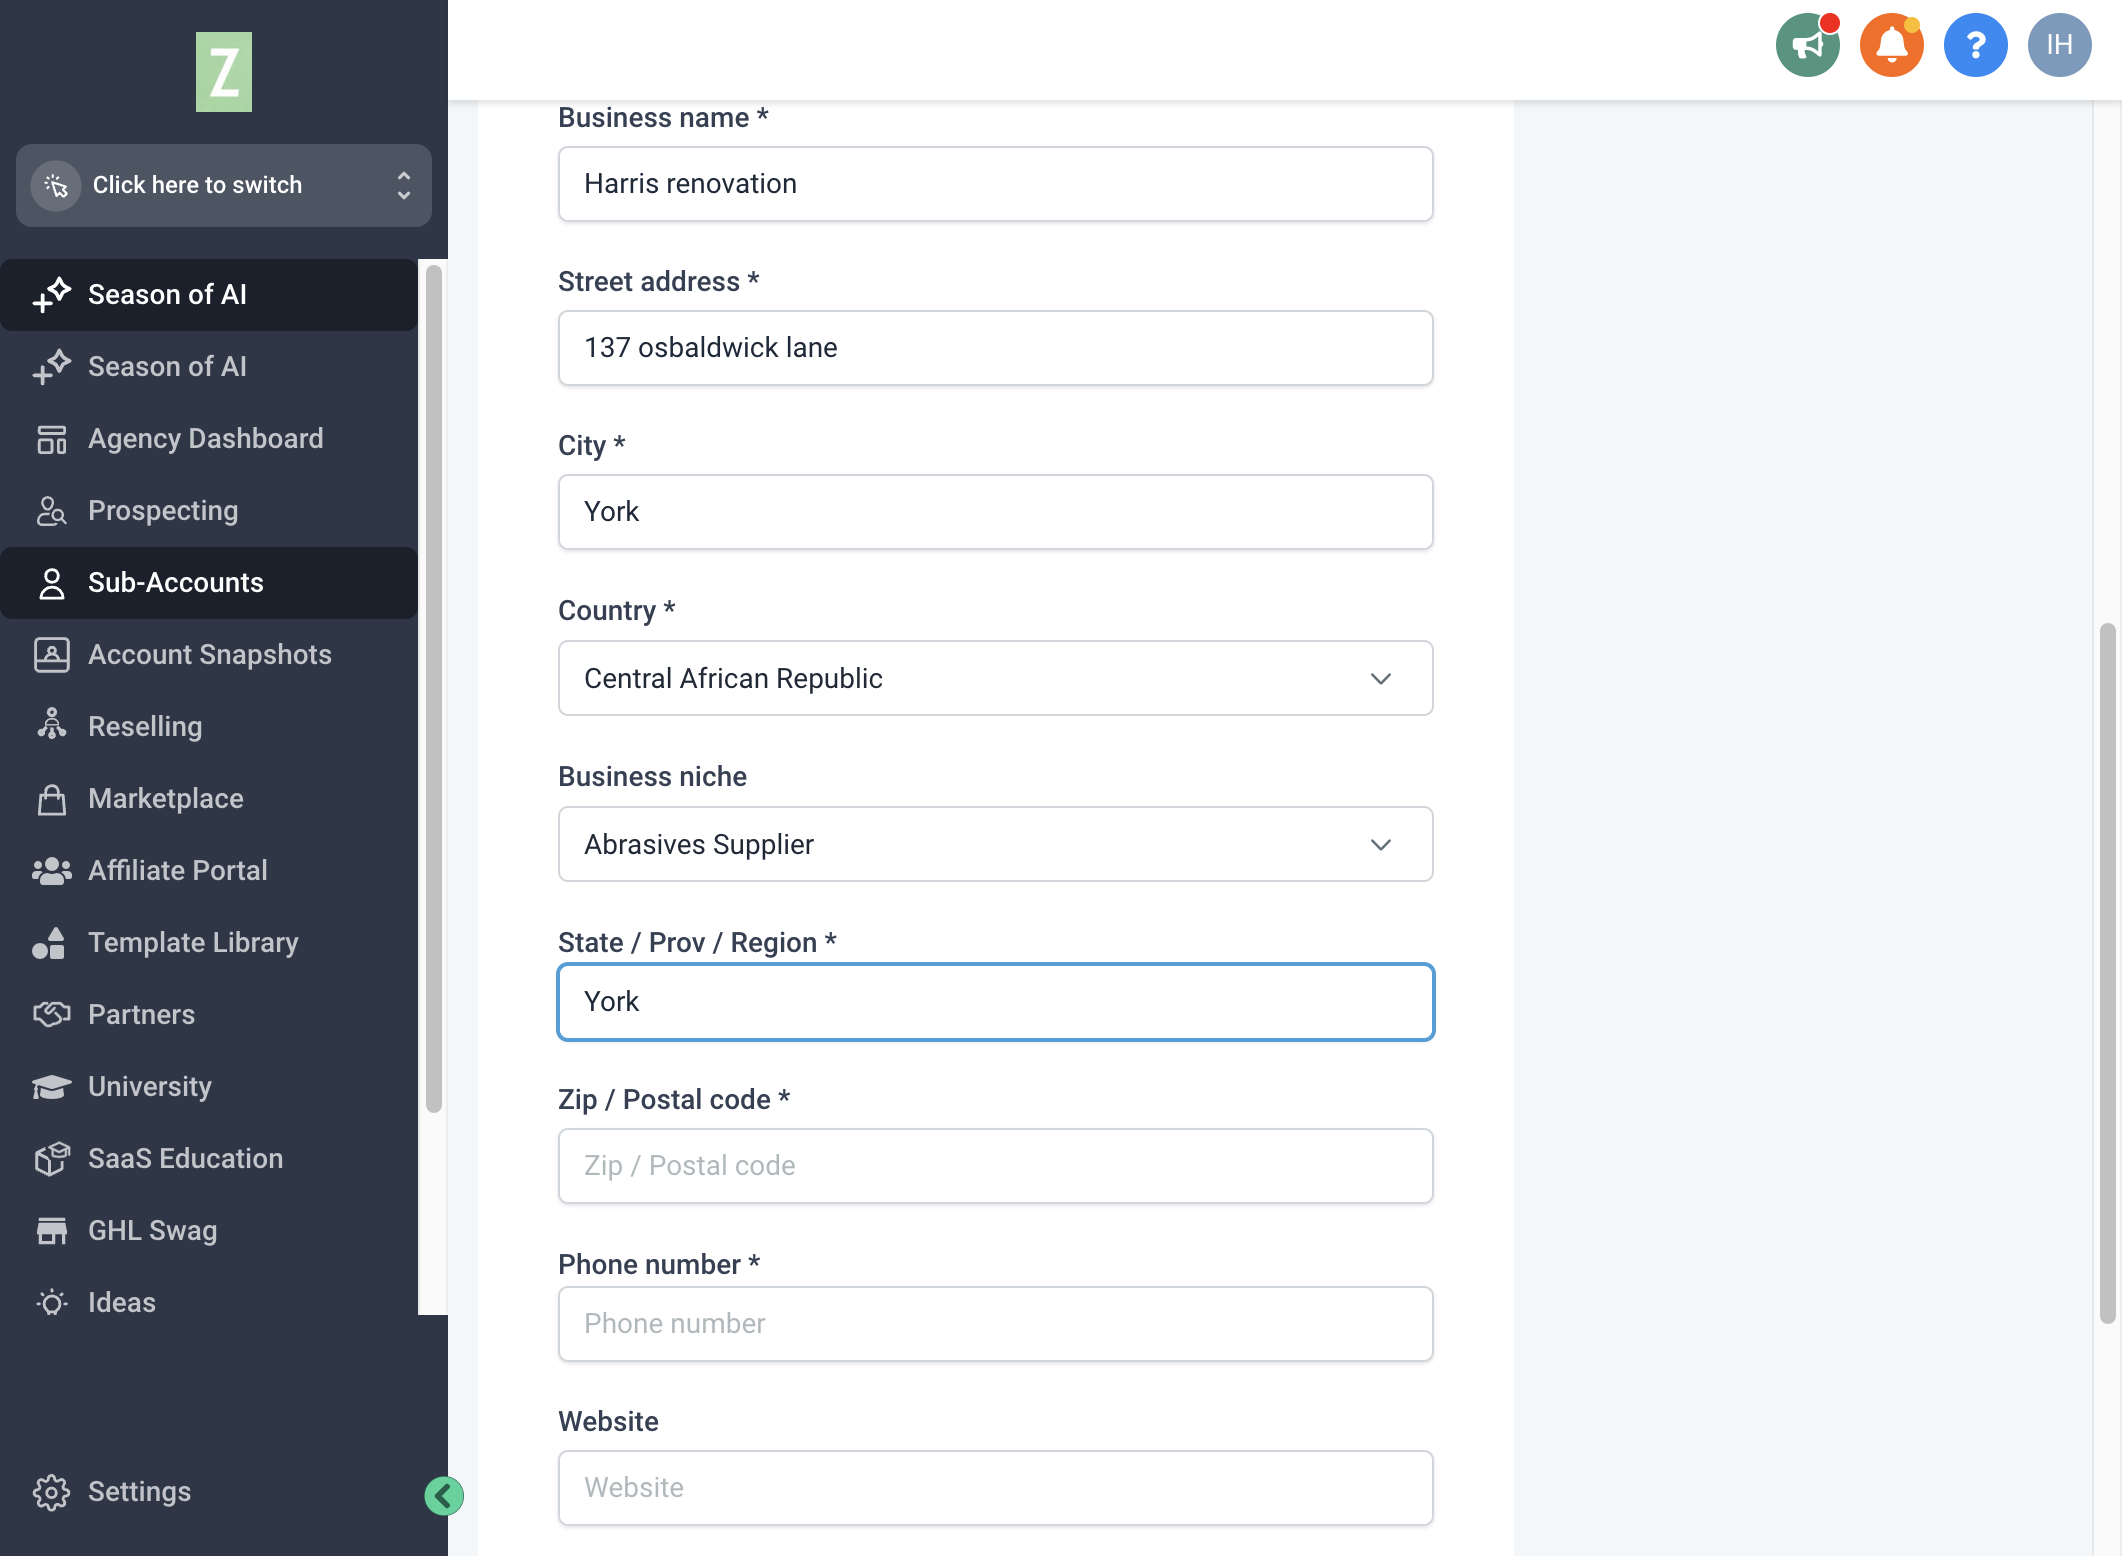Click the Agency Dashboard sidebar icon
Screen dimensions: 2122x1556
[51, 439]
